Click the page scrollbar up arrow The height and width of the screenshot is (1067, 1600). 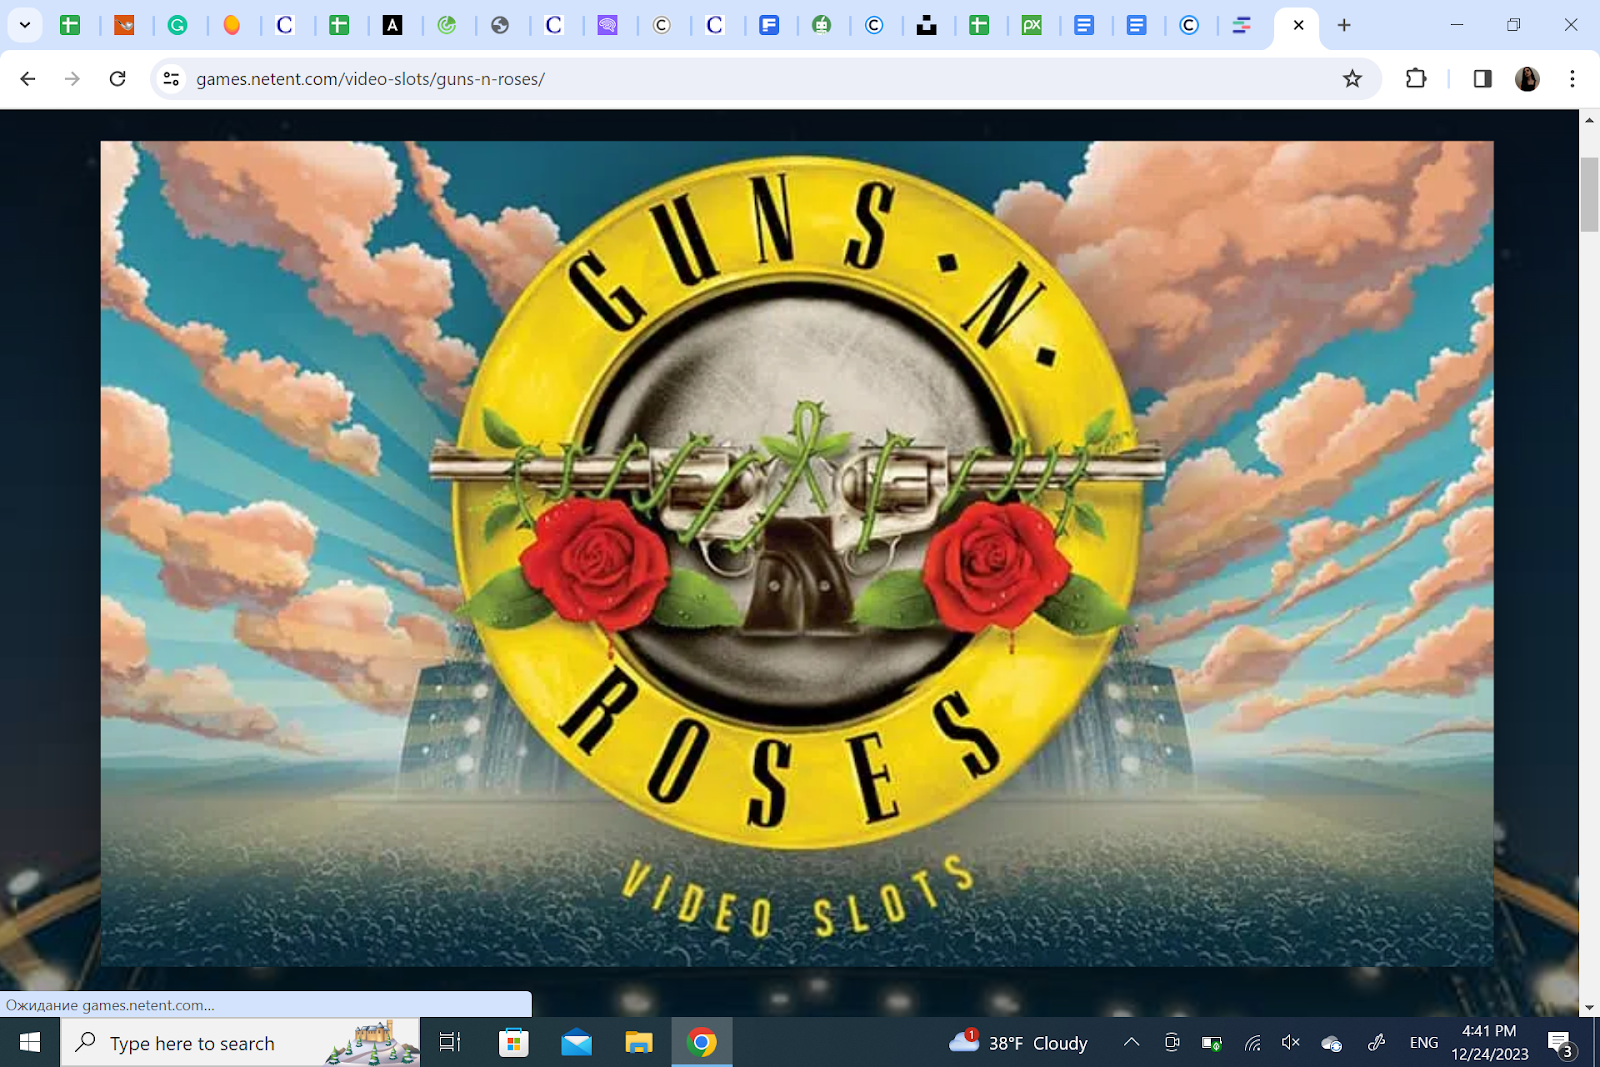click(1589, 119)
